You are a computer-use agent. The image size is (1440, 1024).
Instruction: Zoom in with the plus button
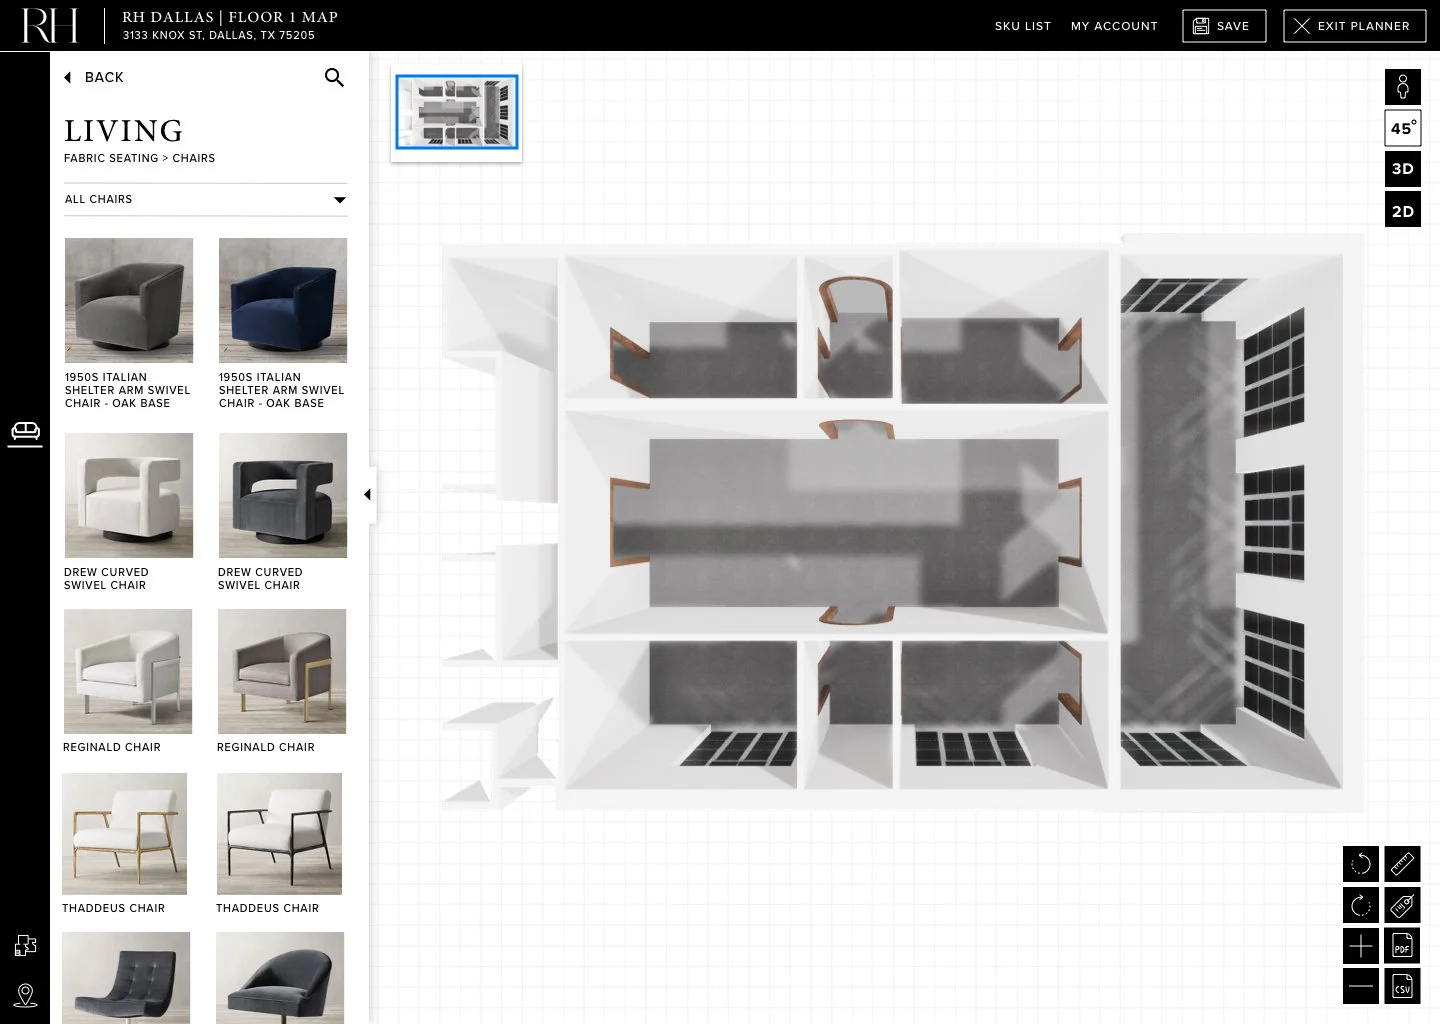point(1361,946)
